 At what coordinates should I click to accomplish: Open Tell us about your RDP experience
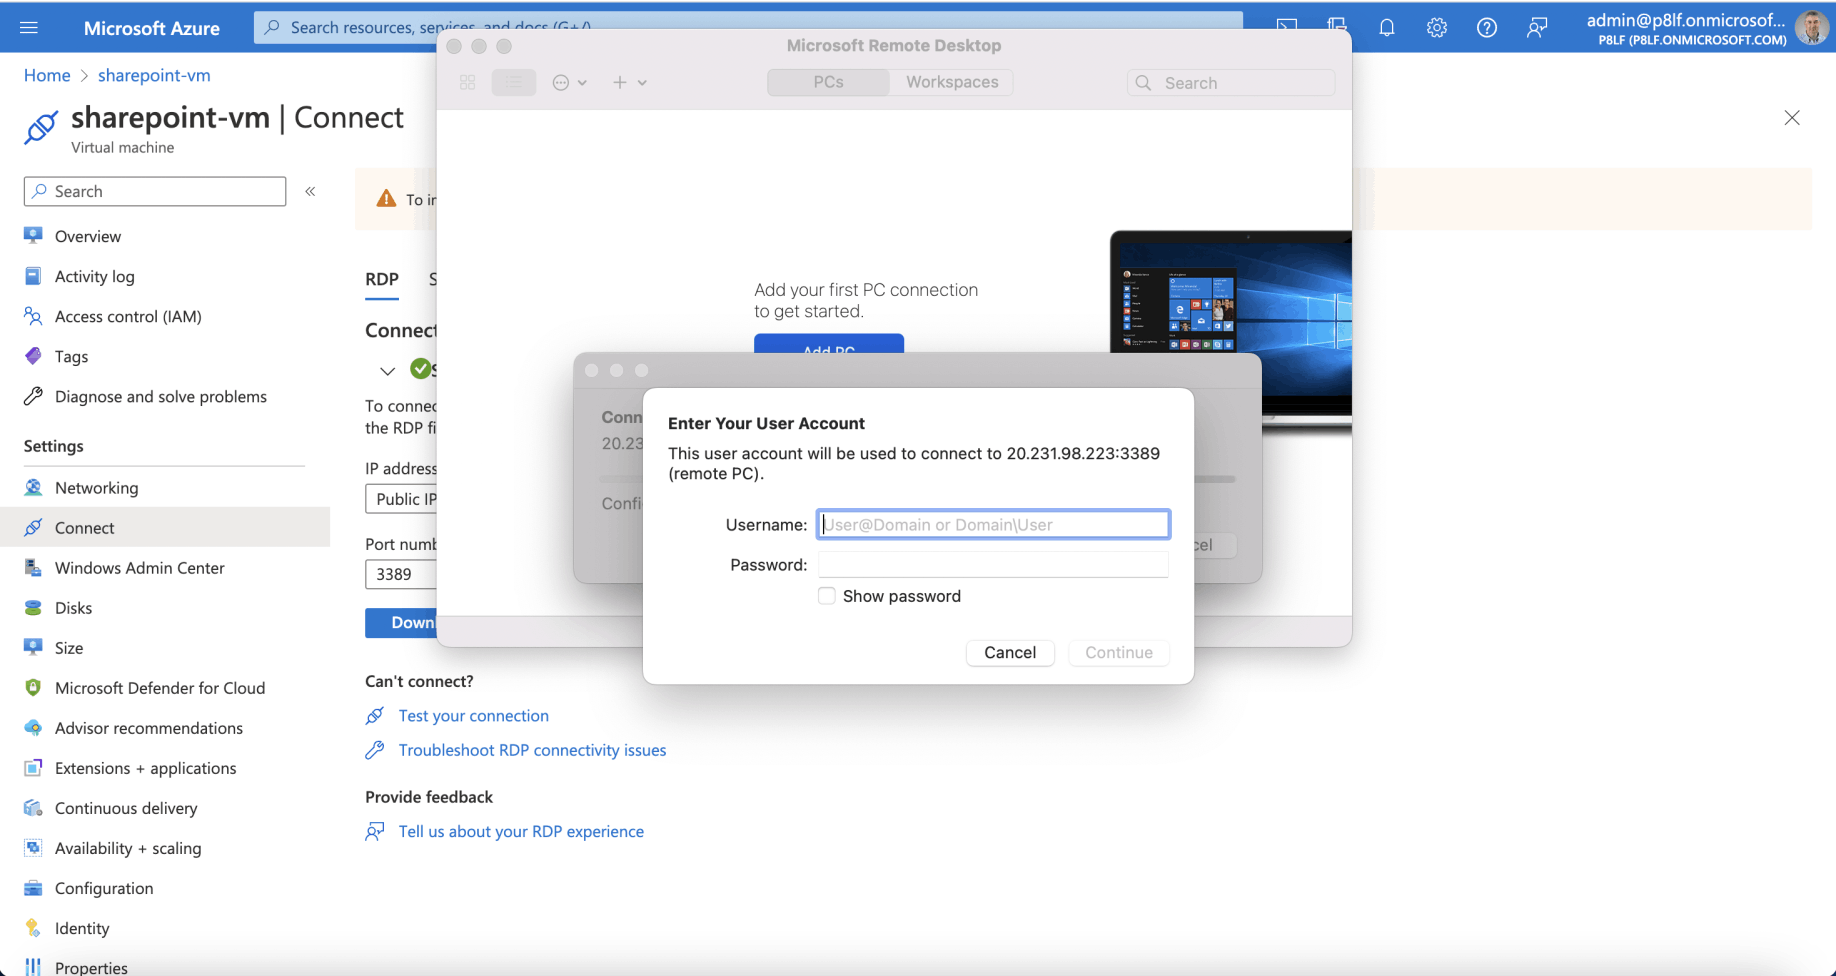[521, 831]
